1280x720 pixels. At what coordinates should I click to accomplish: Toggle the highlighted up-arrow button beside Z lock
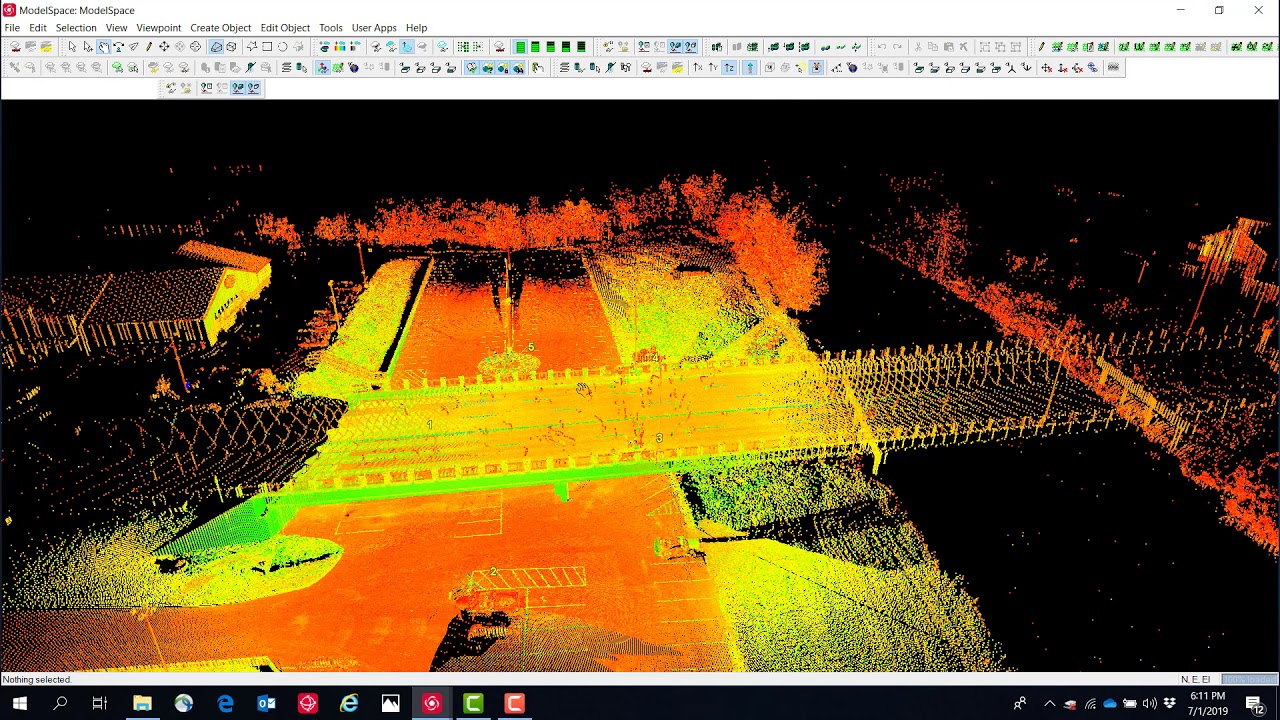coord(749,68)
